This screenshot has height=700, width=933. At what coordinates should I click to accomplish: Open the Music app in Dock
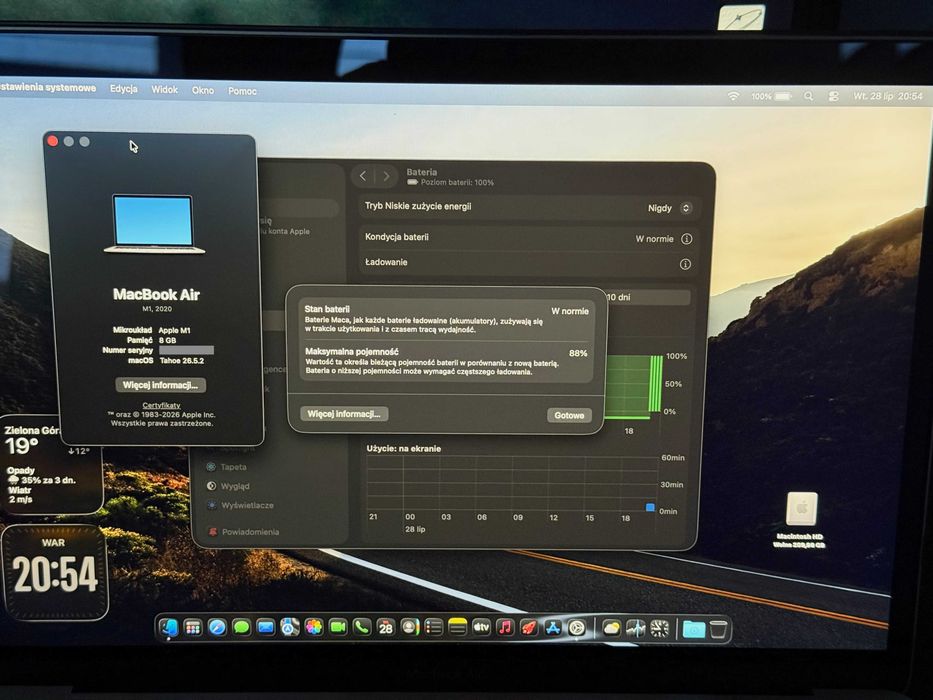tap(505, 627)
